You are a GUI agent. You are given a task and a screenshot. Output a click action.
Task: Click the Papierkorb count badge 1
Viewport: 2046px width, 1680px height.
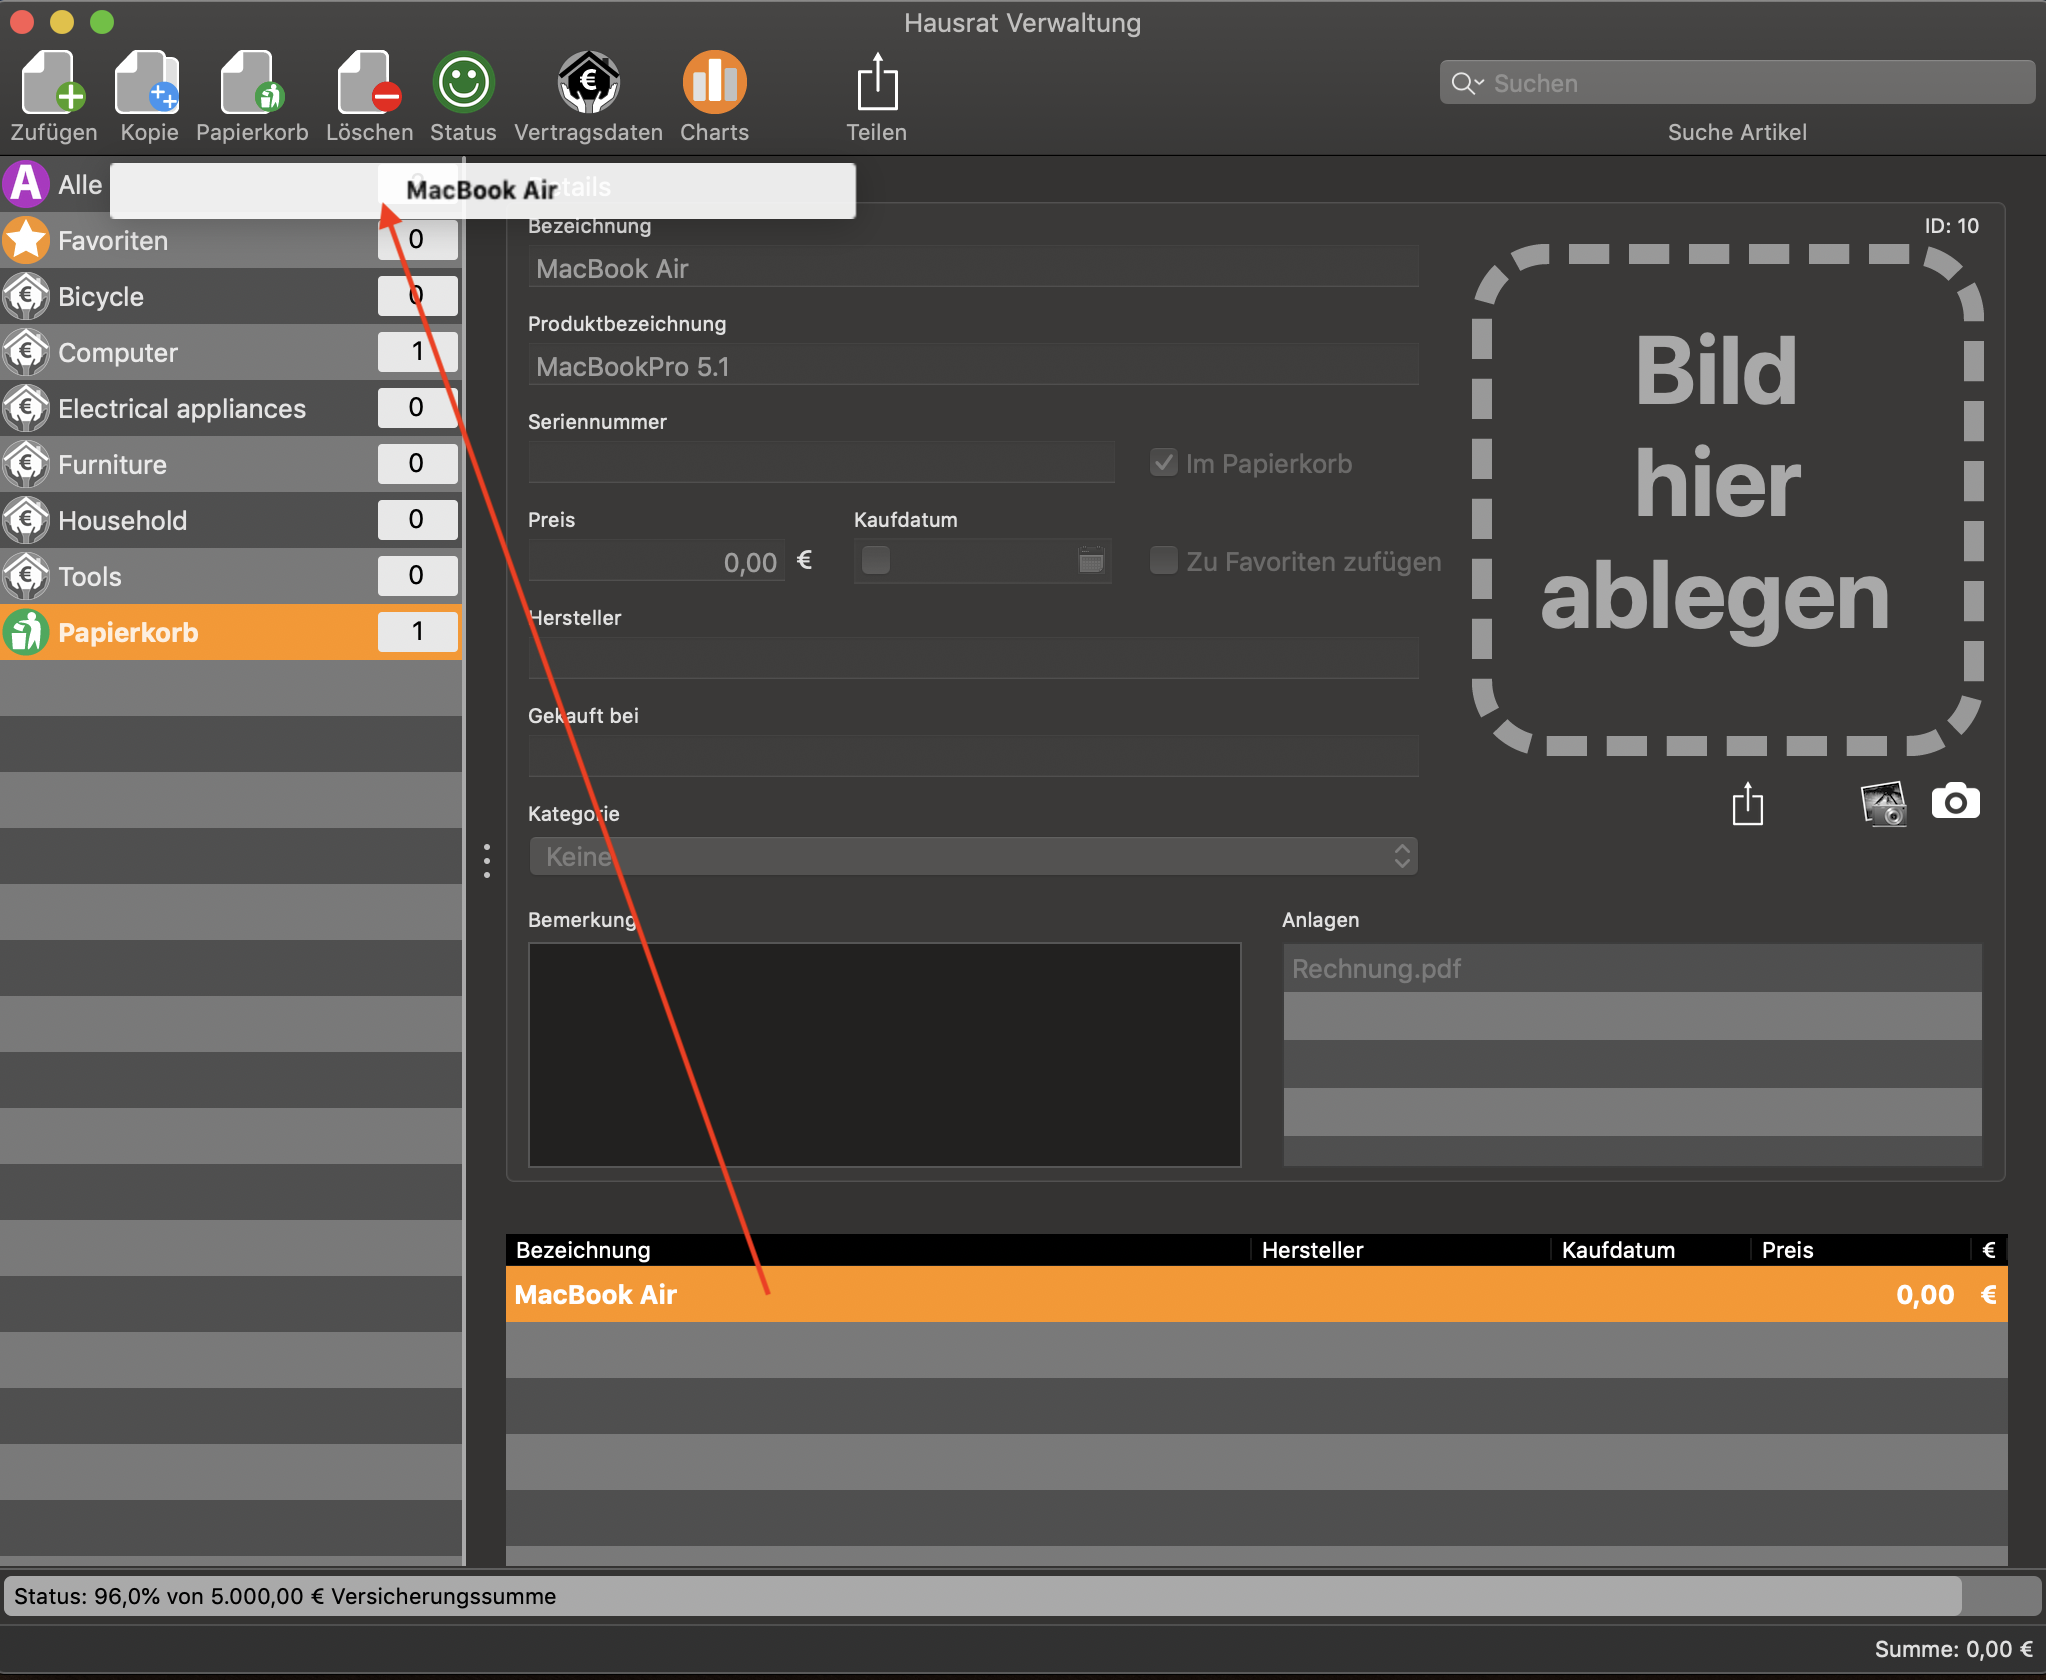[417, 631]
